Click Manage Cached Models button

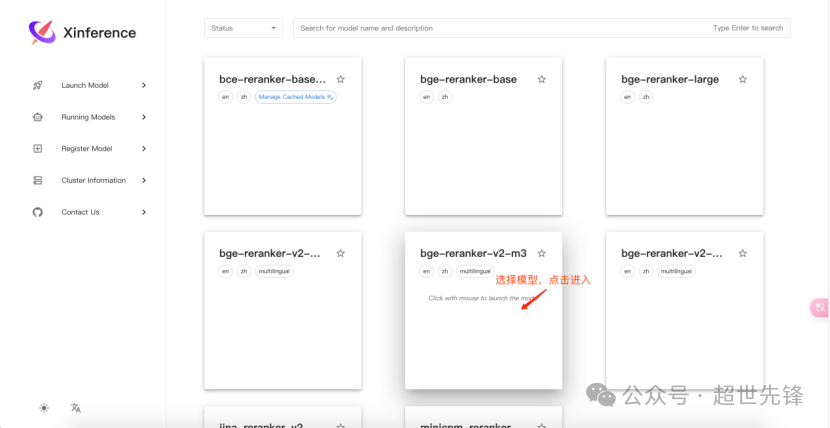click(x=296, y=97)
